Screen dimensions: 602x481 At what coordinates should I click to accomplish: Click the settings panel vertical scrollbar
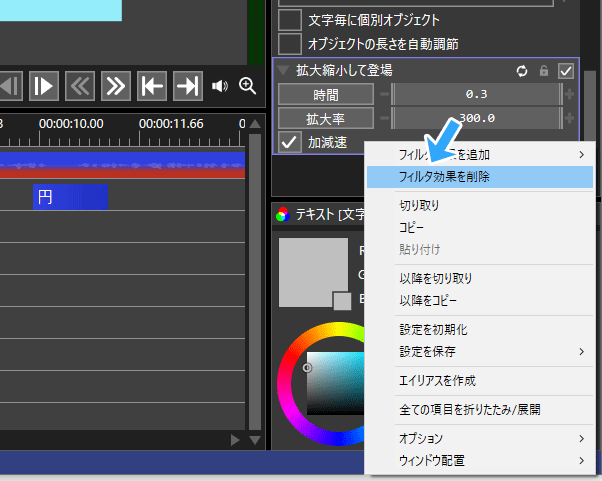[590, 107]
